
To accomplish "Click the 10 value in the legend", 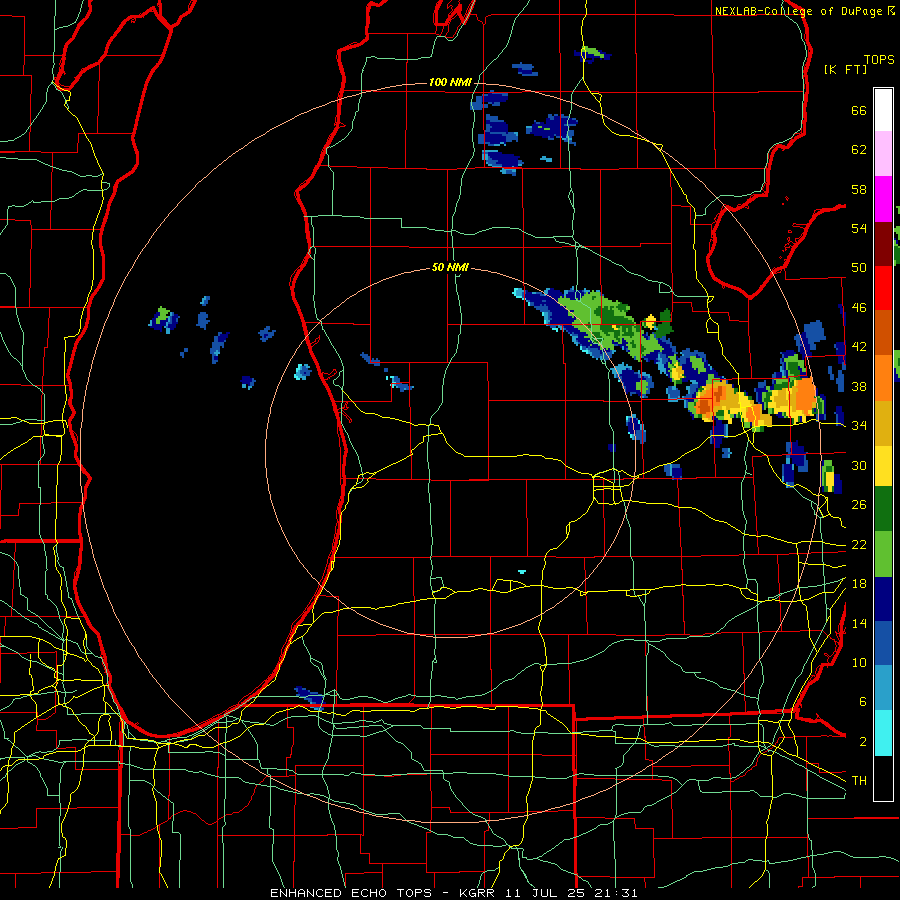I will 859,662.
